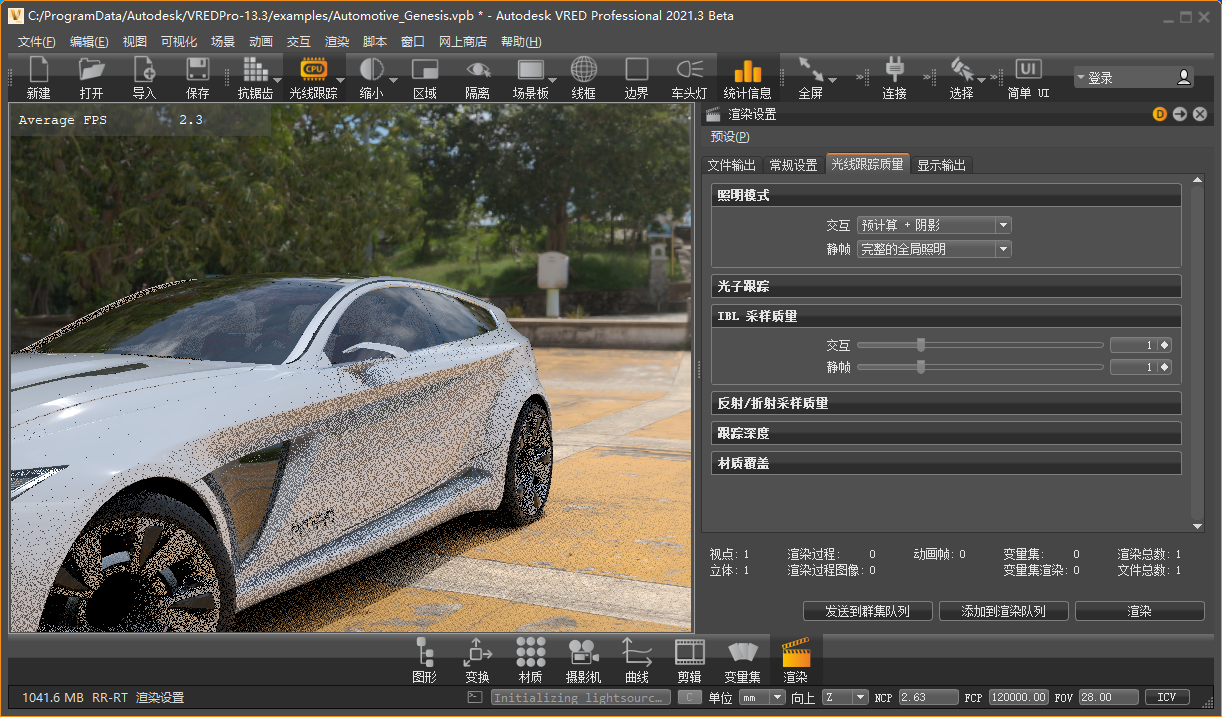Click the New (新建) file icon
Viewport: 1222px width, 717px height.
(x=38, y=72)
